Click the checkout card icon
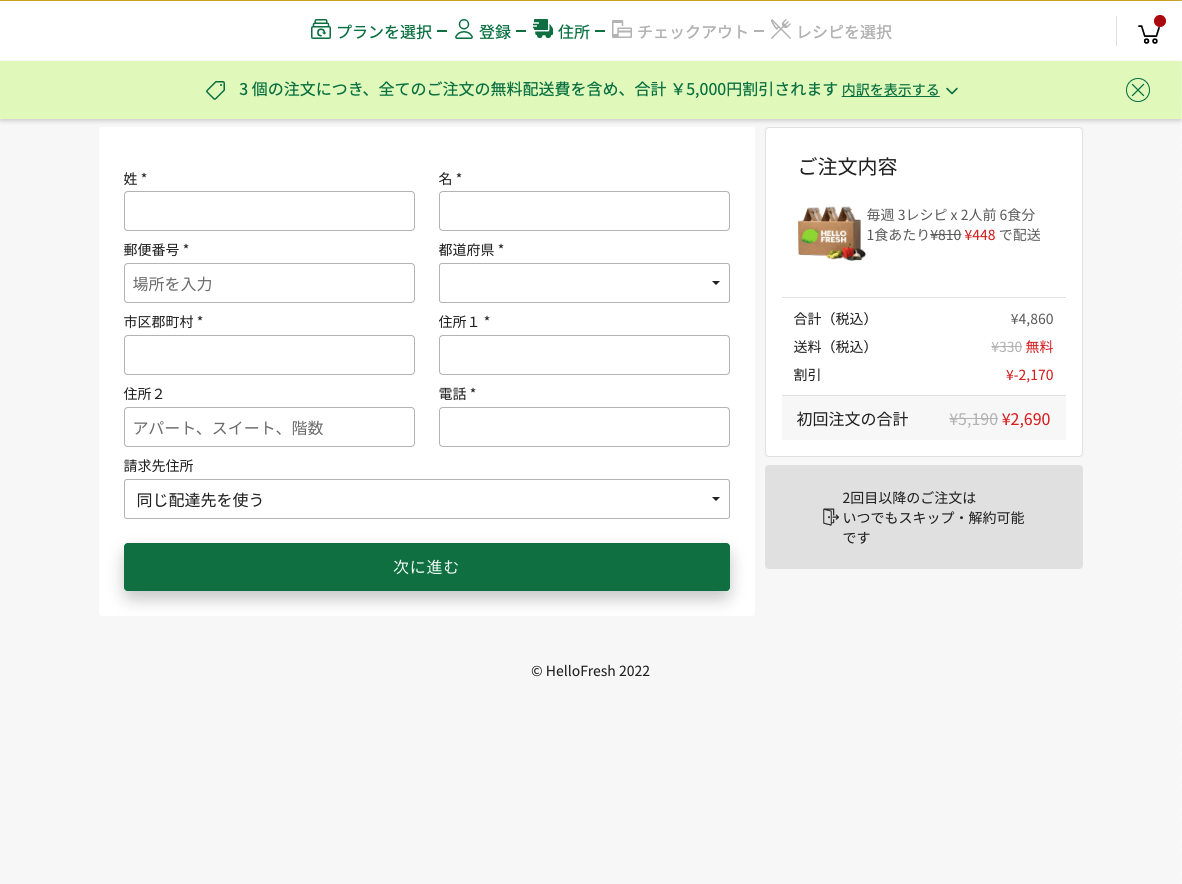Viewport: 1182px width, 884px height. 622,29
